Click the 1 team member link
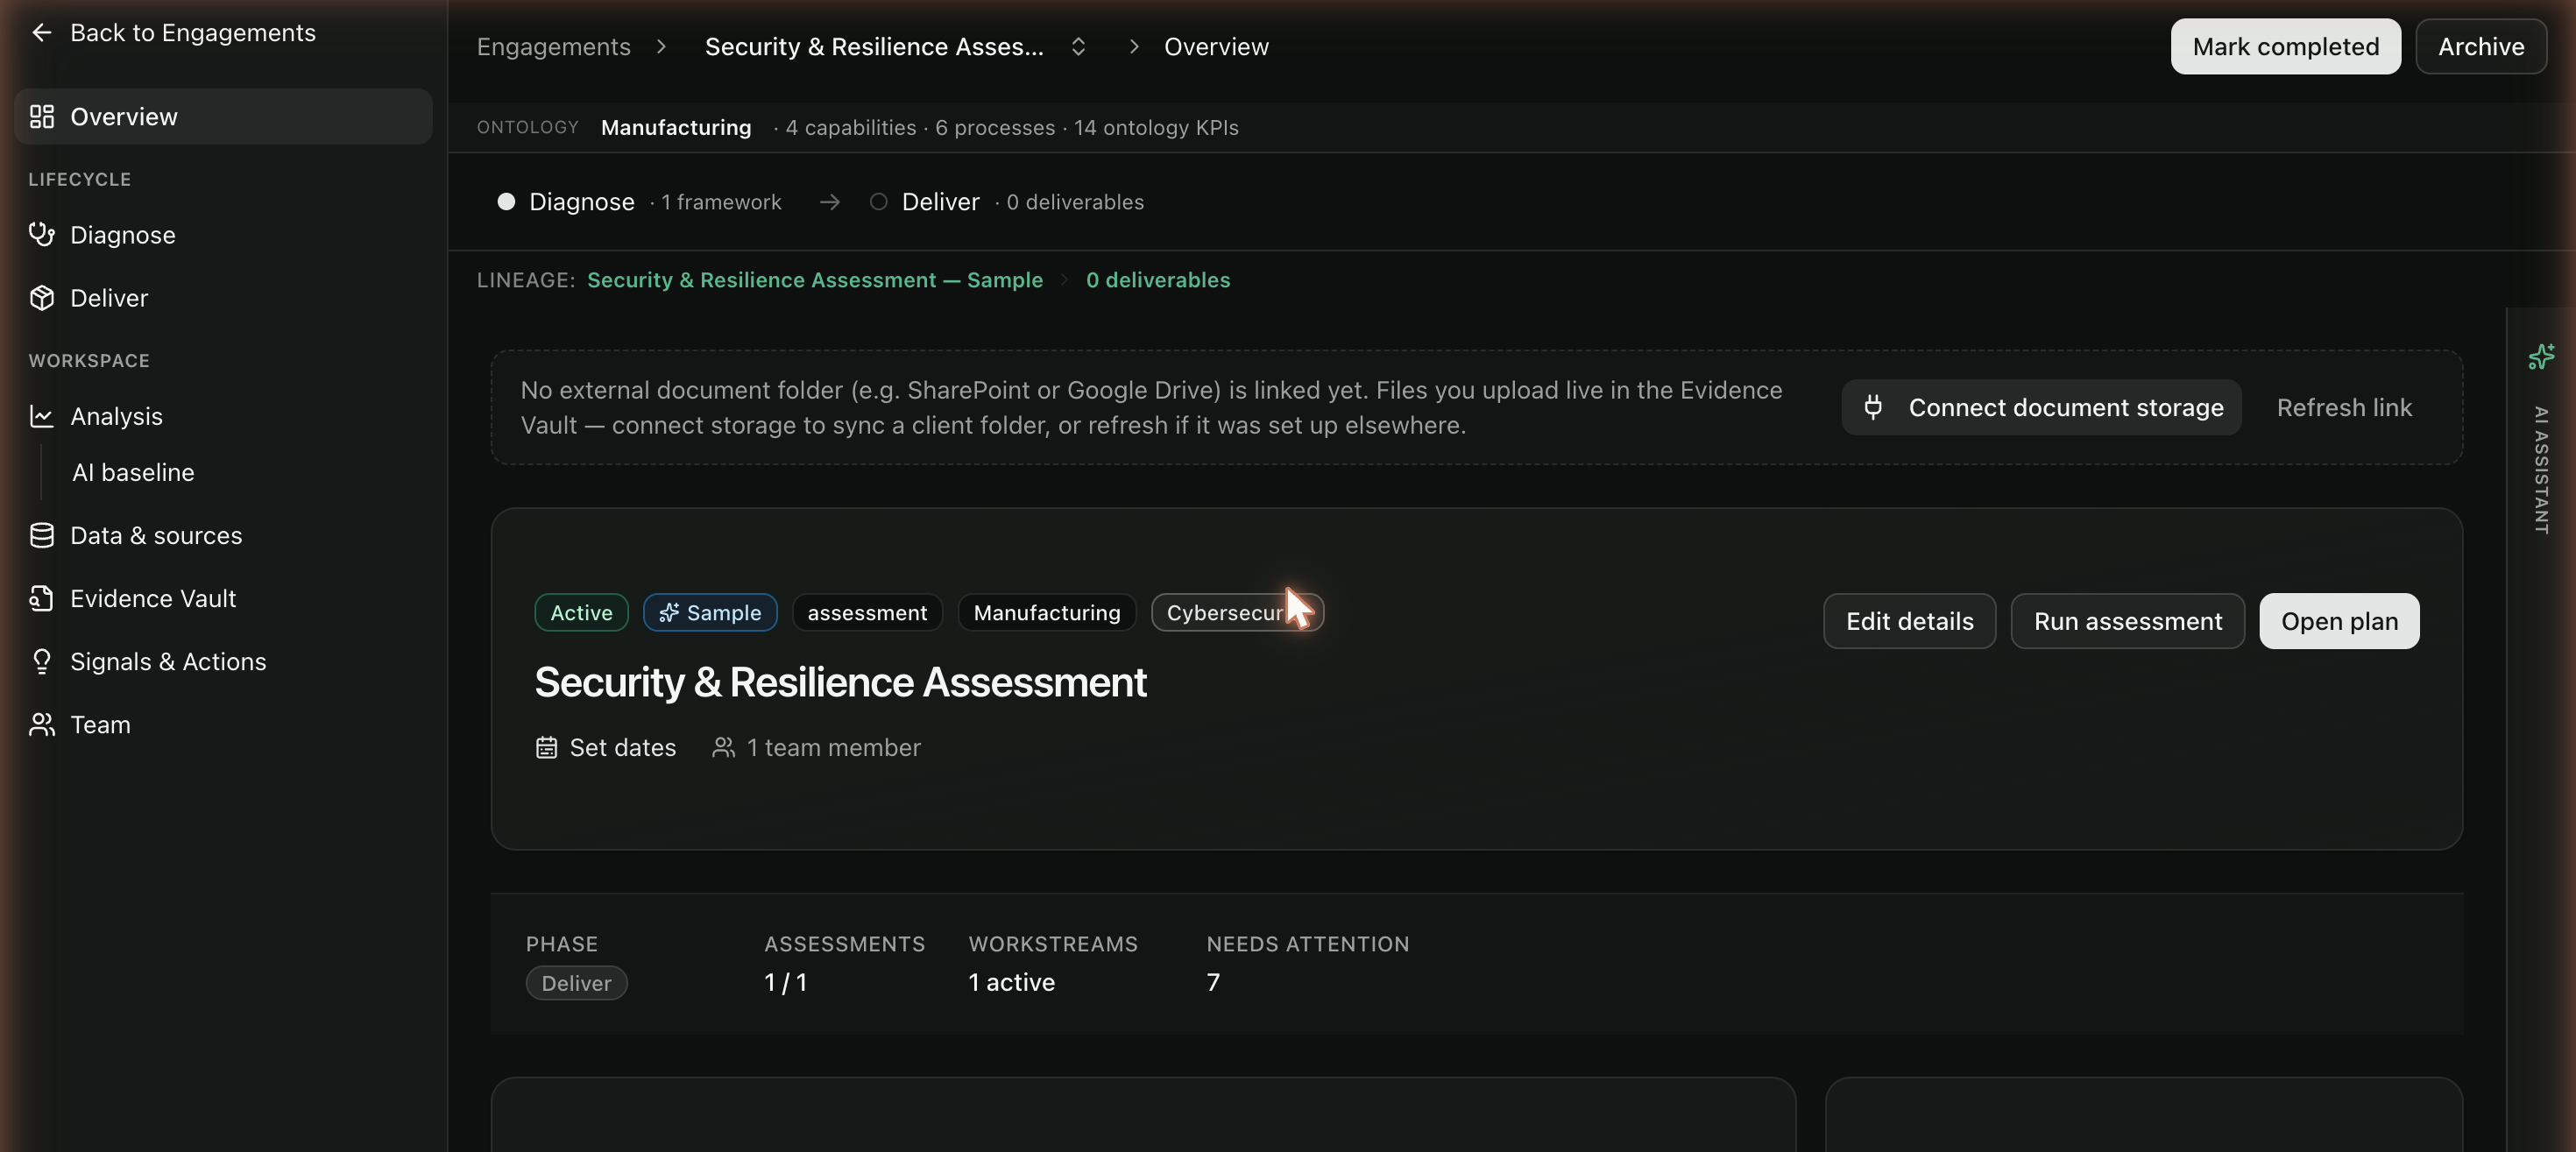This screenshot has height=1152, width=2576. tap(815, 747)
